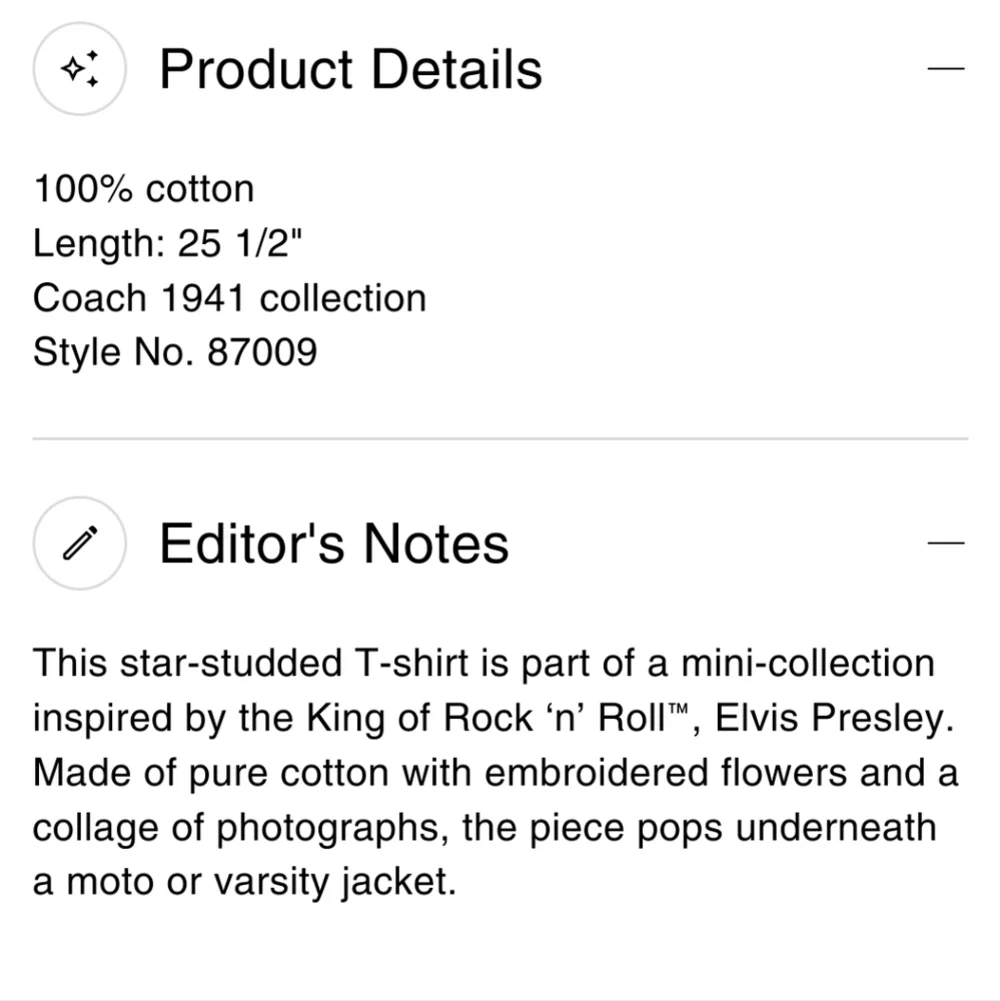Click the divider line between the sections

tap(500, 438)
